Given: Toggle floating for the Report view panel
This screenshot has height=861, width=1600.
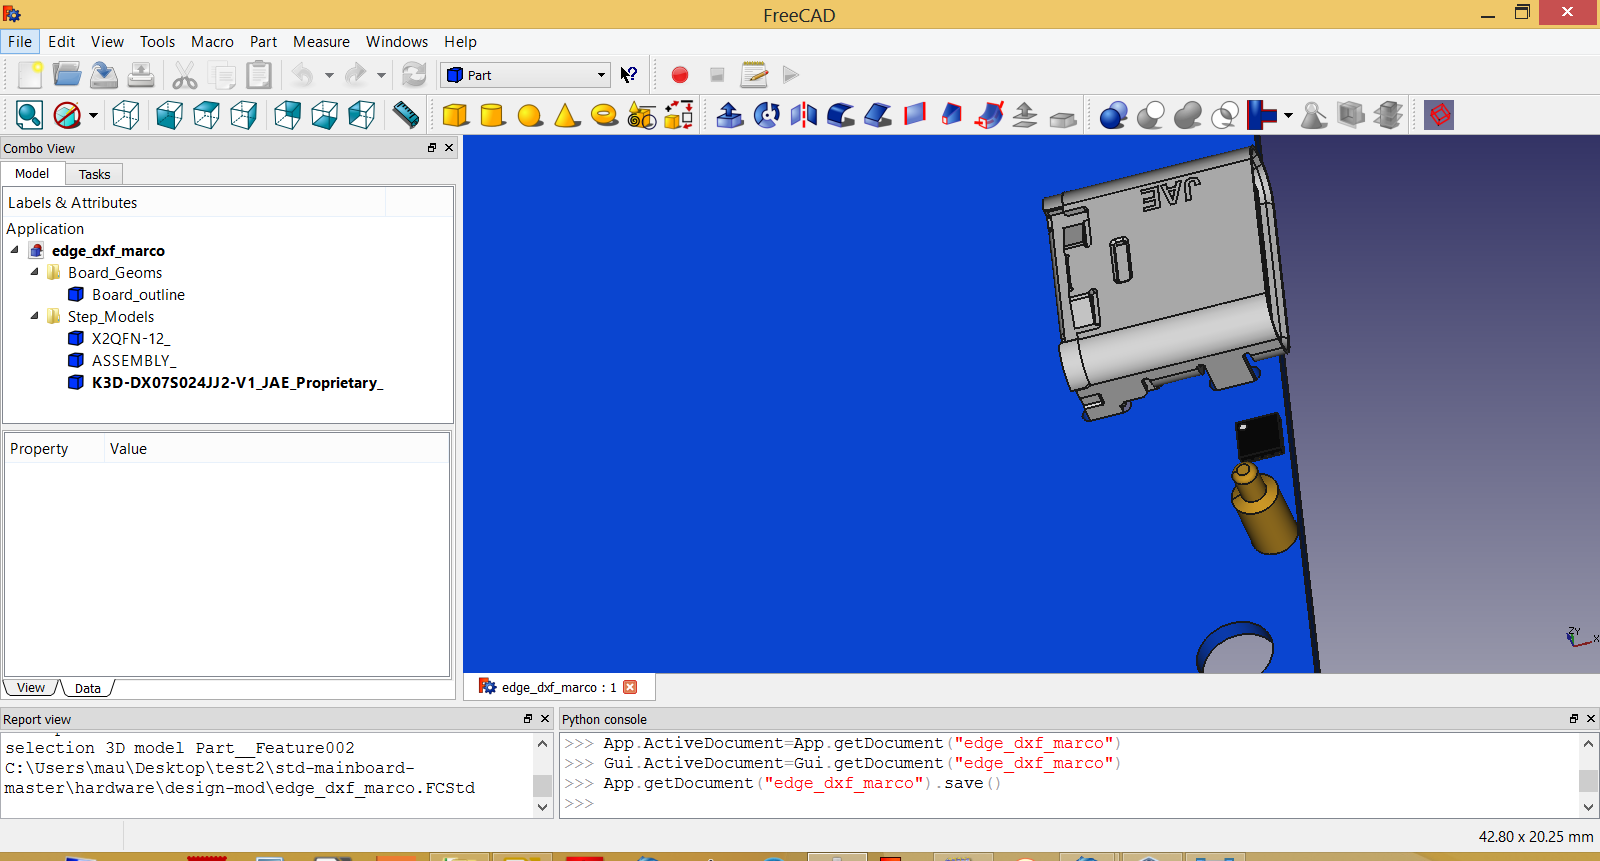Looking at the screenshot, I should pos(528,719).
